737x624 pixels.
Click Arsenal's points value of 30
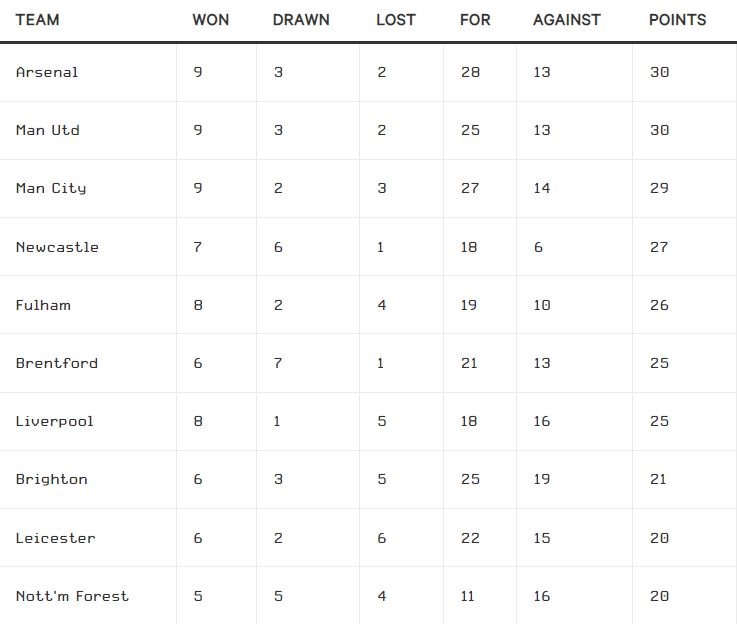tap(659, 72)
